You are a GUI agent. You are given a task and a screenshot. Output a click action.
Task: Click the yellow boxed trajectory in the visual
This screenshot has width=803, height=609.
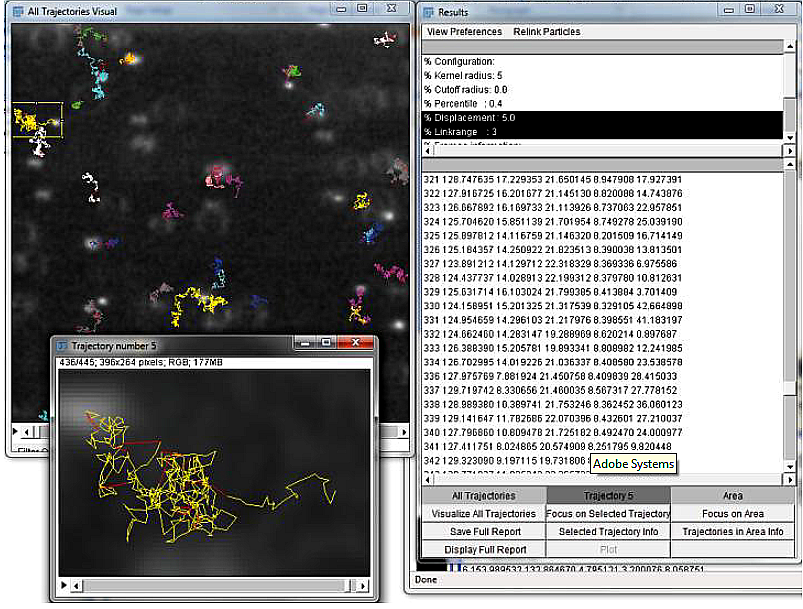[x=36, y=121]
